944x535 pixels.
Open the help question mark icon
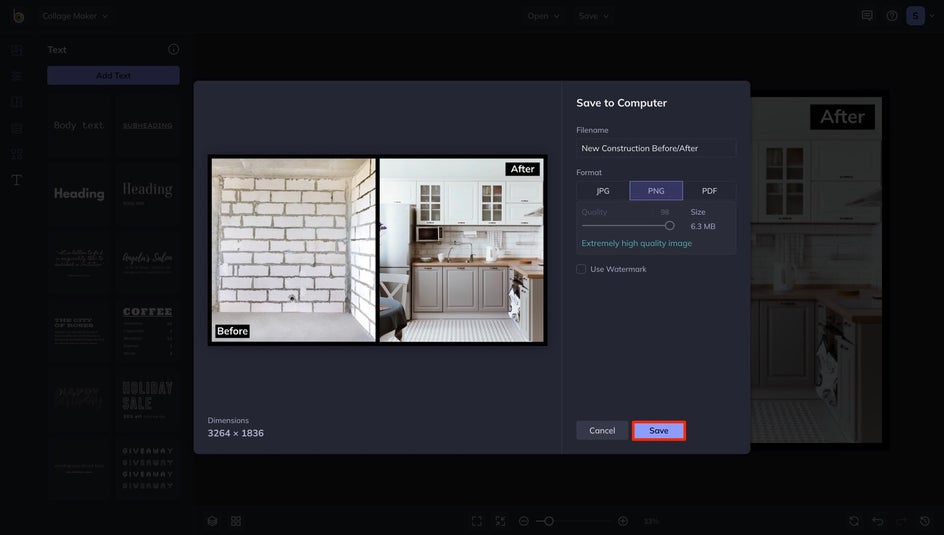(x=891, y=16)
